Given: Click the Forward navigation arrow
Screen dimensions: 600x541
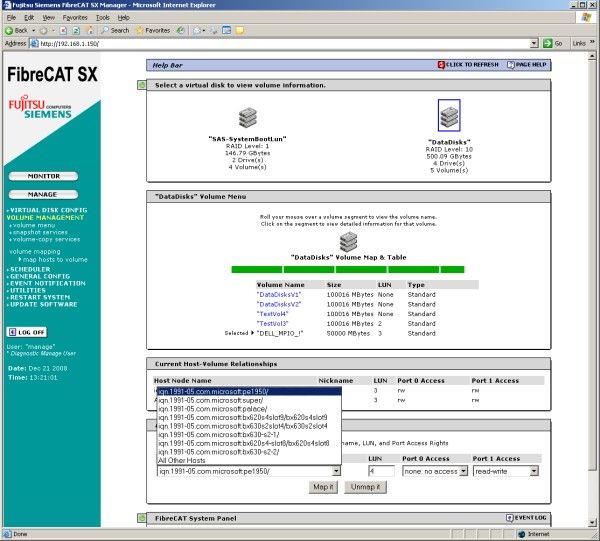Looking at the screenshot, I should (x=44, y=31).
